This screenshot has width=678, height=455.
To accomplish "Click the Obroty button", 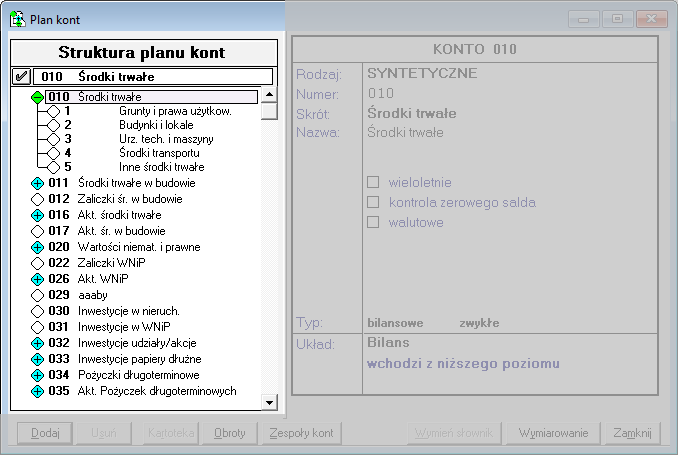I will point(230,433).
